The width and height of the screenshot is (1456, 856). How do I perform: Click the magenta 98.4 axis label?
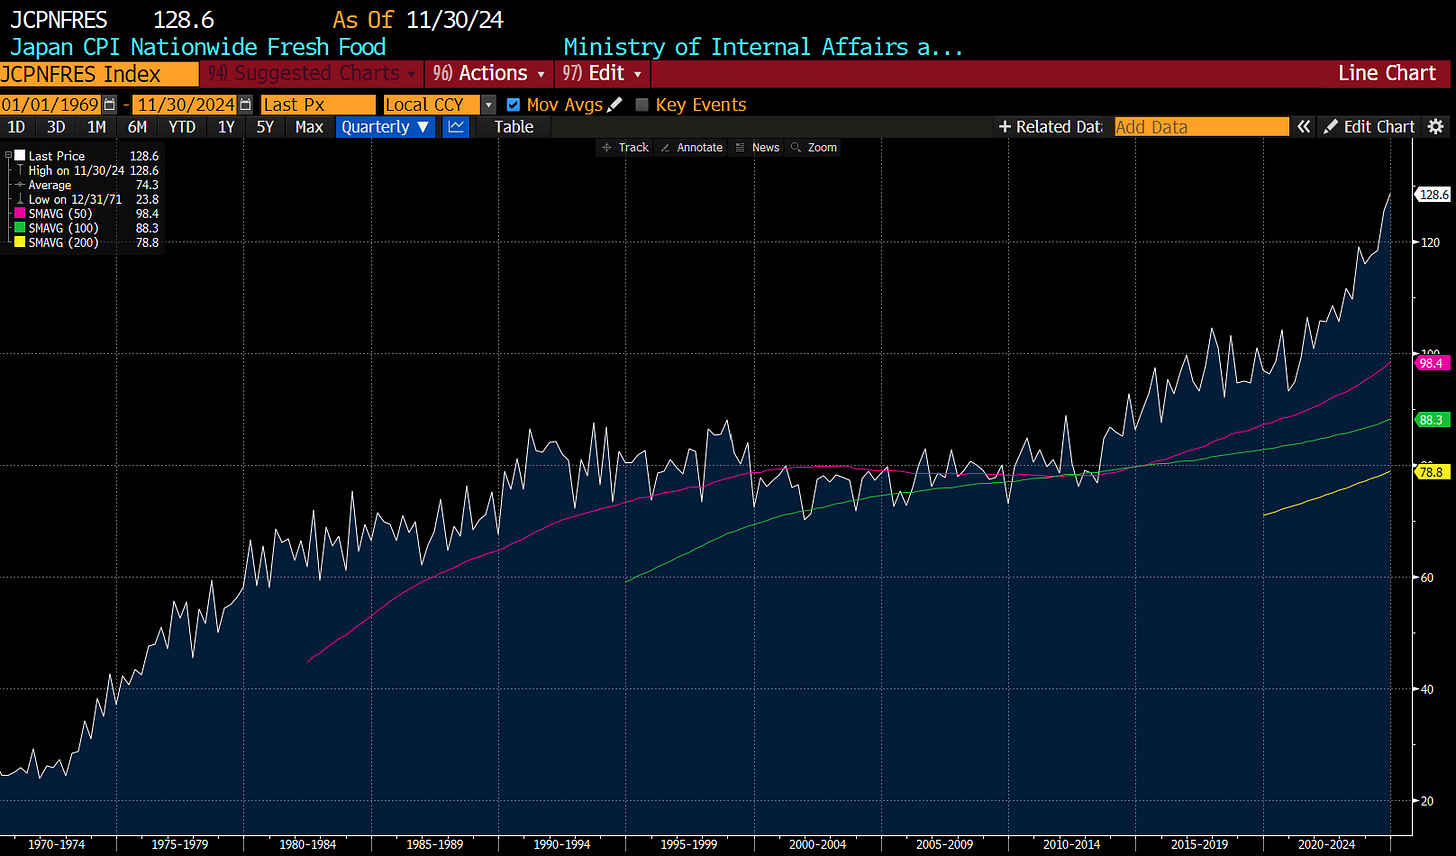(x=1431, y=365)
